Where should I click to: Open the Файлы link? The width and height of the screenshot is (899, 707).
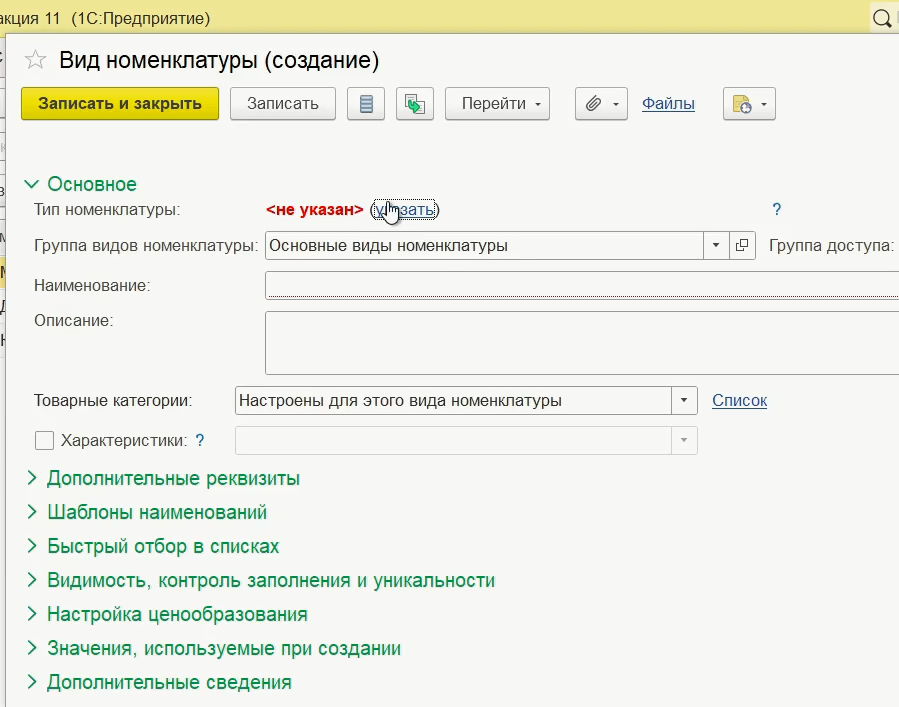coord(668,104)
